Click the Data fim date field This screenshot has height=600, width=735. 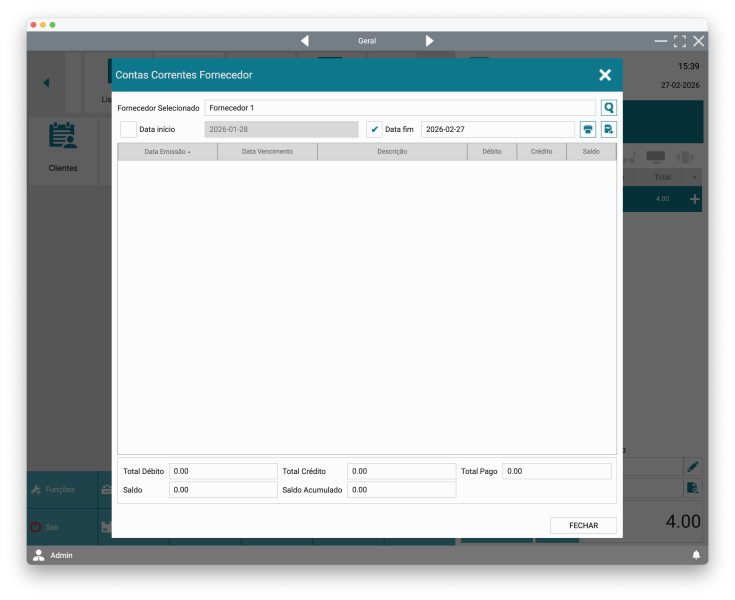pos(497,129)
